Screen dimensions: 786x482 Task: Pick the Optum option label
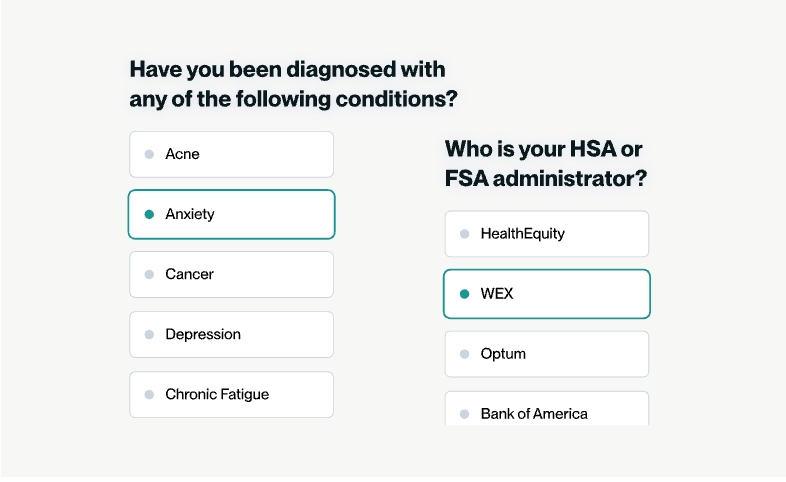(503, 354)
